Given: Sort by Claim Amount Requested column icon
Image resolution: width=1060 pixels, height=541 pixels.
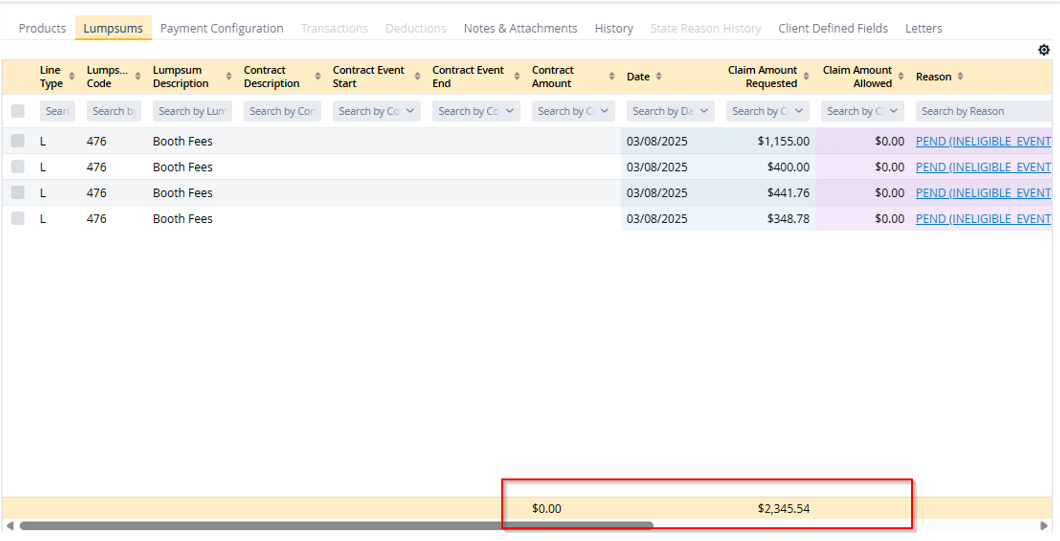Looking at the screenshot, I should [x=808, y=77].
